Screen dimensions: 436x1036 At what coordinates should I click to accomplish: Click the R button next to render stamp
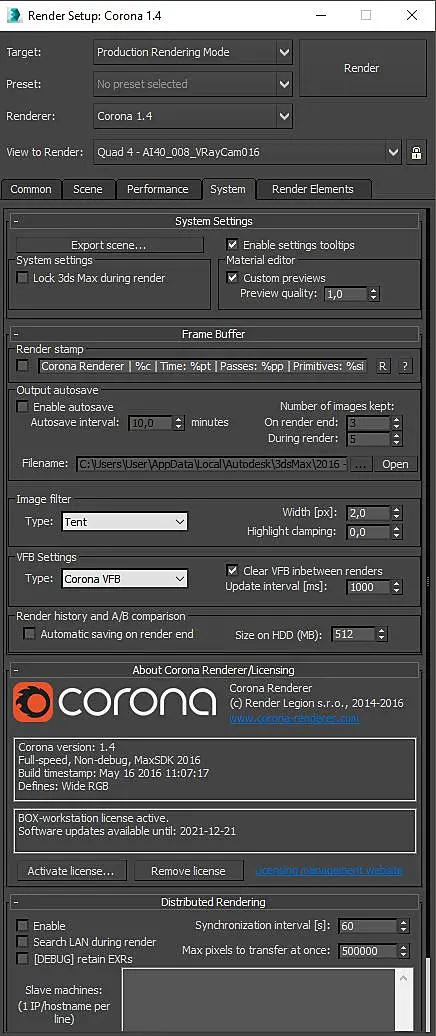(x=382, y=366)
